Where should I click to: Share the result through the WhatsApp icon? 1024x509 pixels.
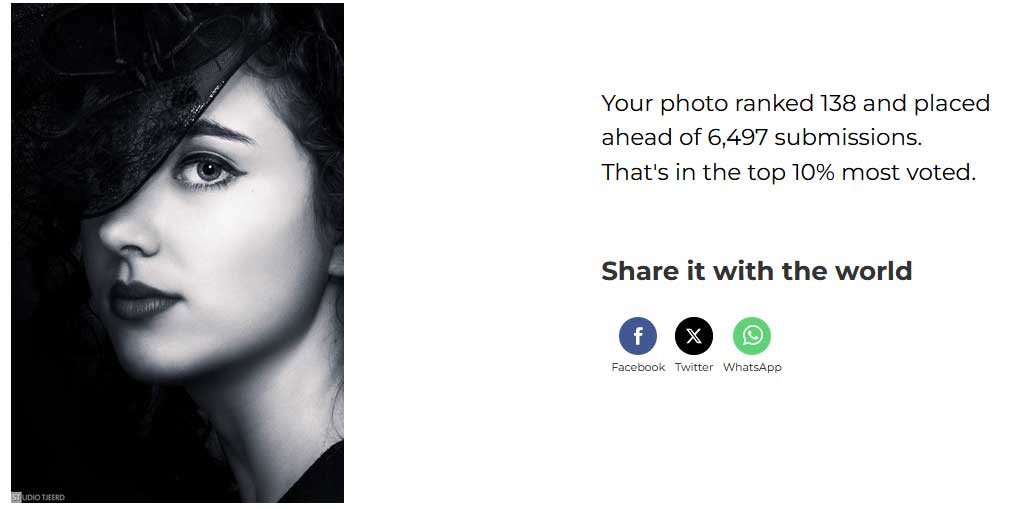tap(752, 336)
